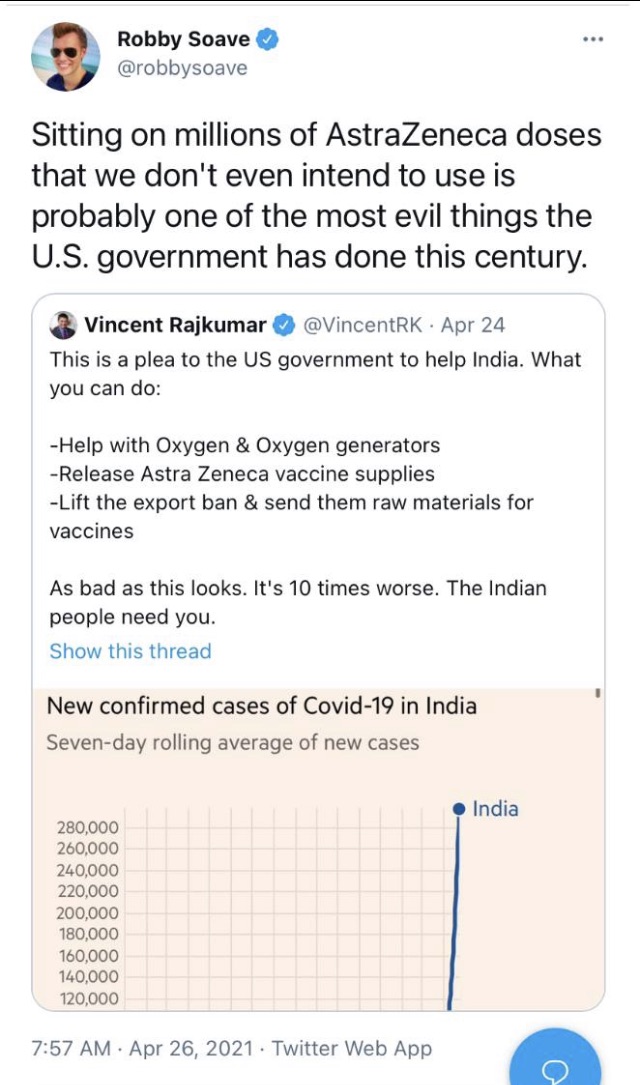
Task: Click Robby Soave's blue verified badge
Action: pos(268,39)
